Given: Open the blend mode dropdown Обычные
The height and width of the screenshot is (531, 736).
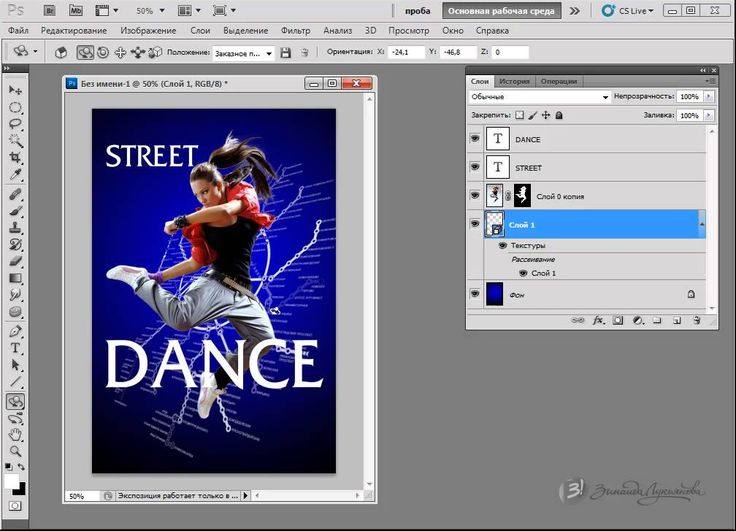Looking at the screenshot, I should click(x=539, y=97).
